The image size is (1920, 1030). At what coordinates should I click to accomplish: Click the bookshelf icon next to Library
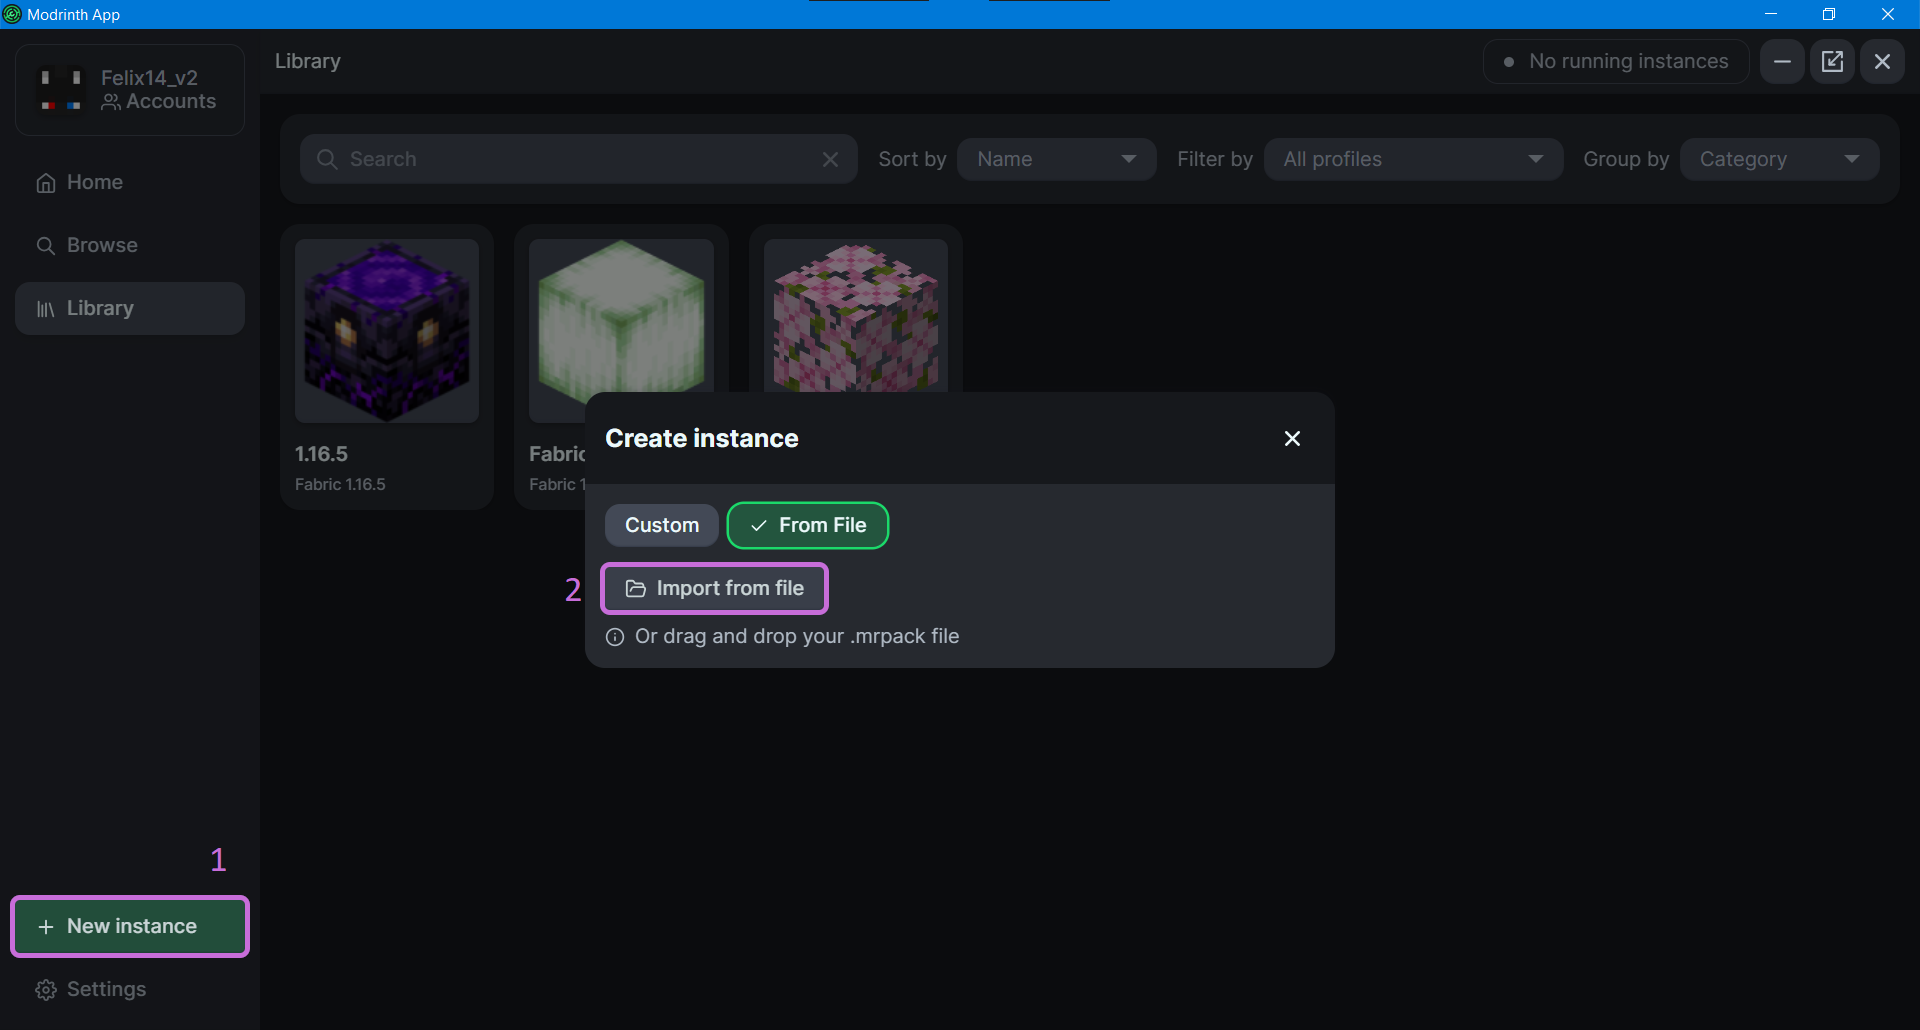coord(46,309)
